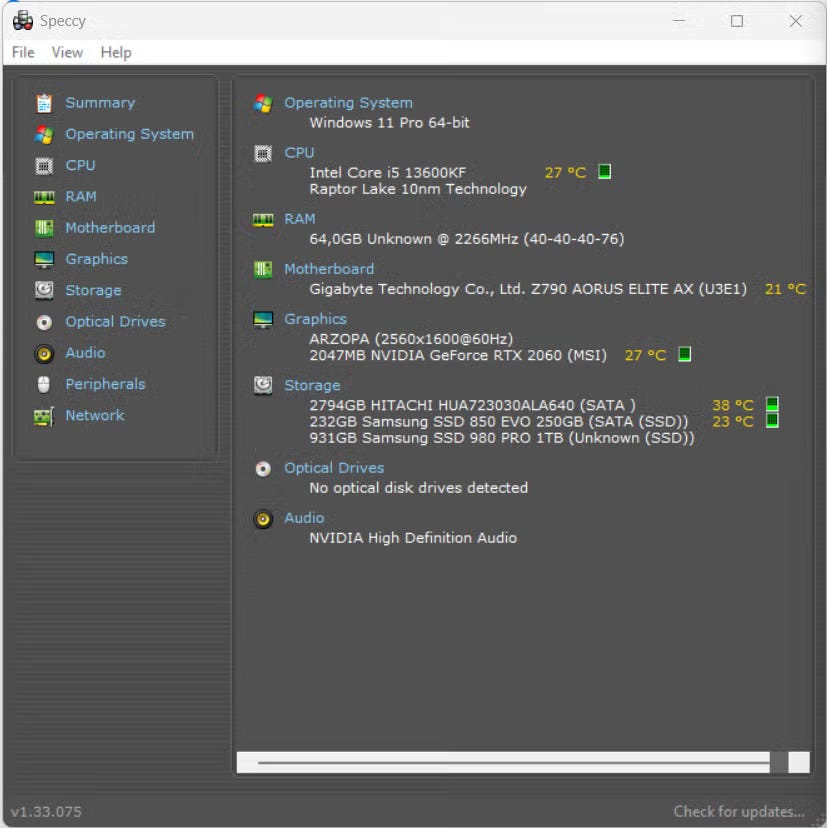Open the CPU section in sidebar
Screen dimensions: 827x828
coord(80,165)
